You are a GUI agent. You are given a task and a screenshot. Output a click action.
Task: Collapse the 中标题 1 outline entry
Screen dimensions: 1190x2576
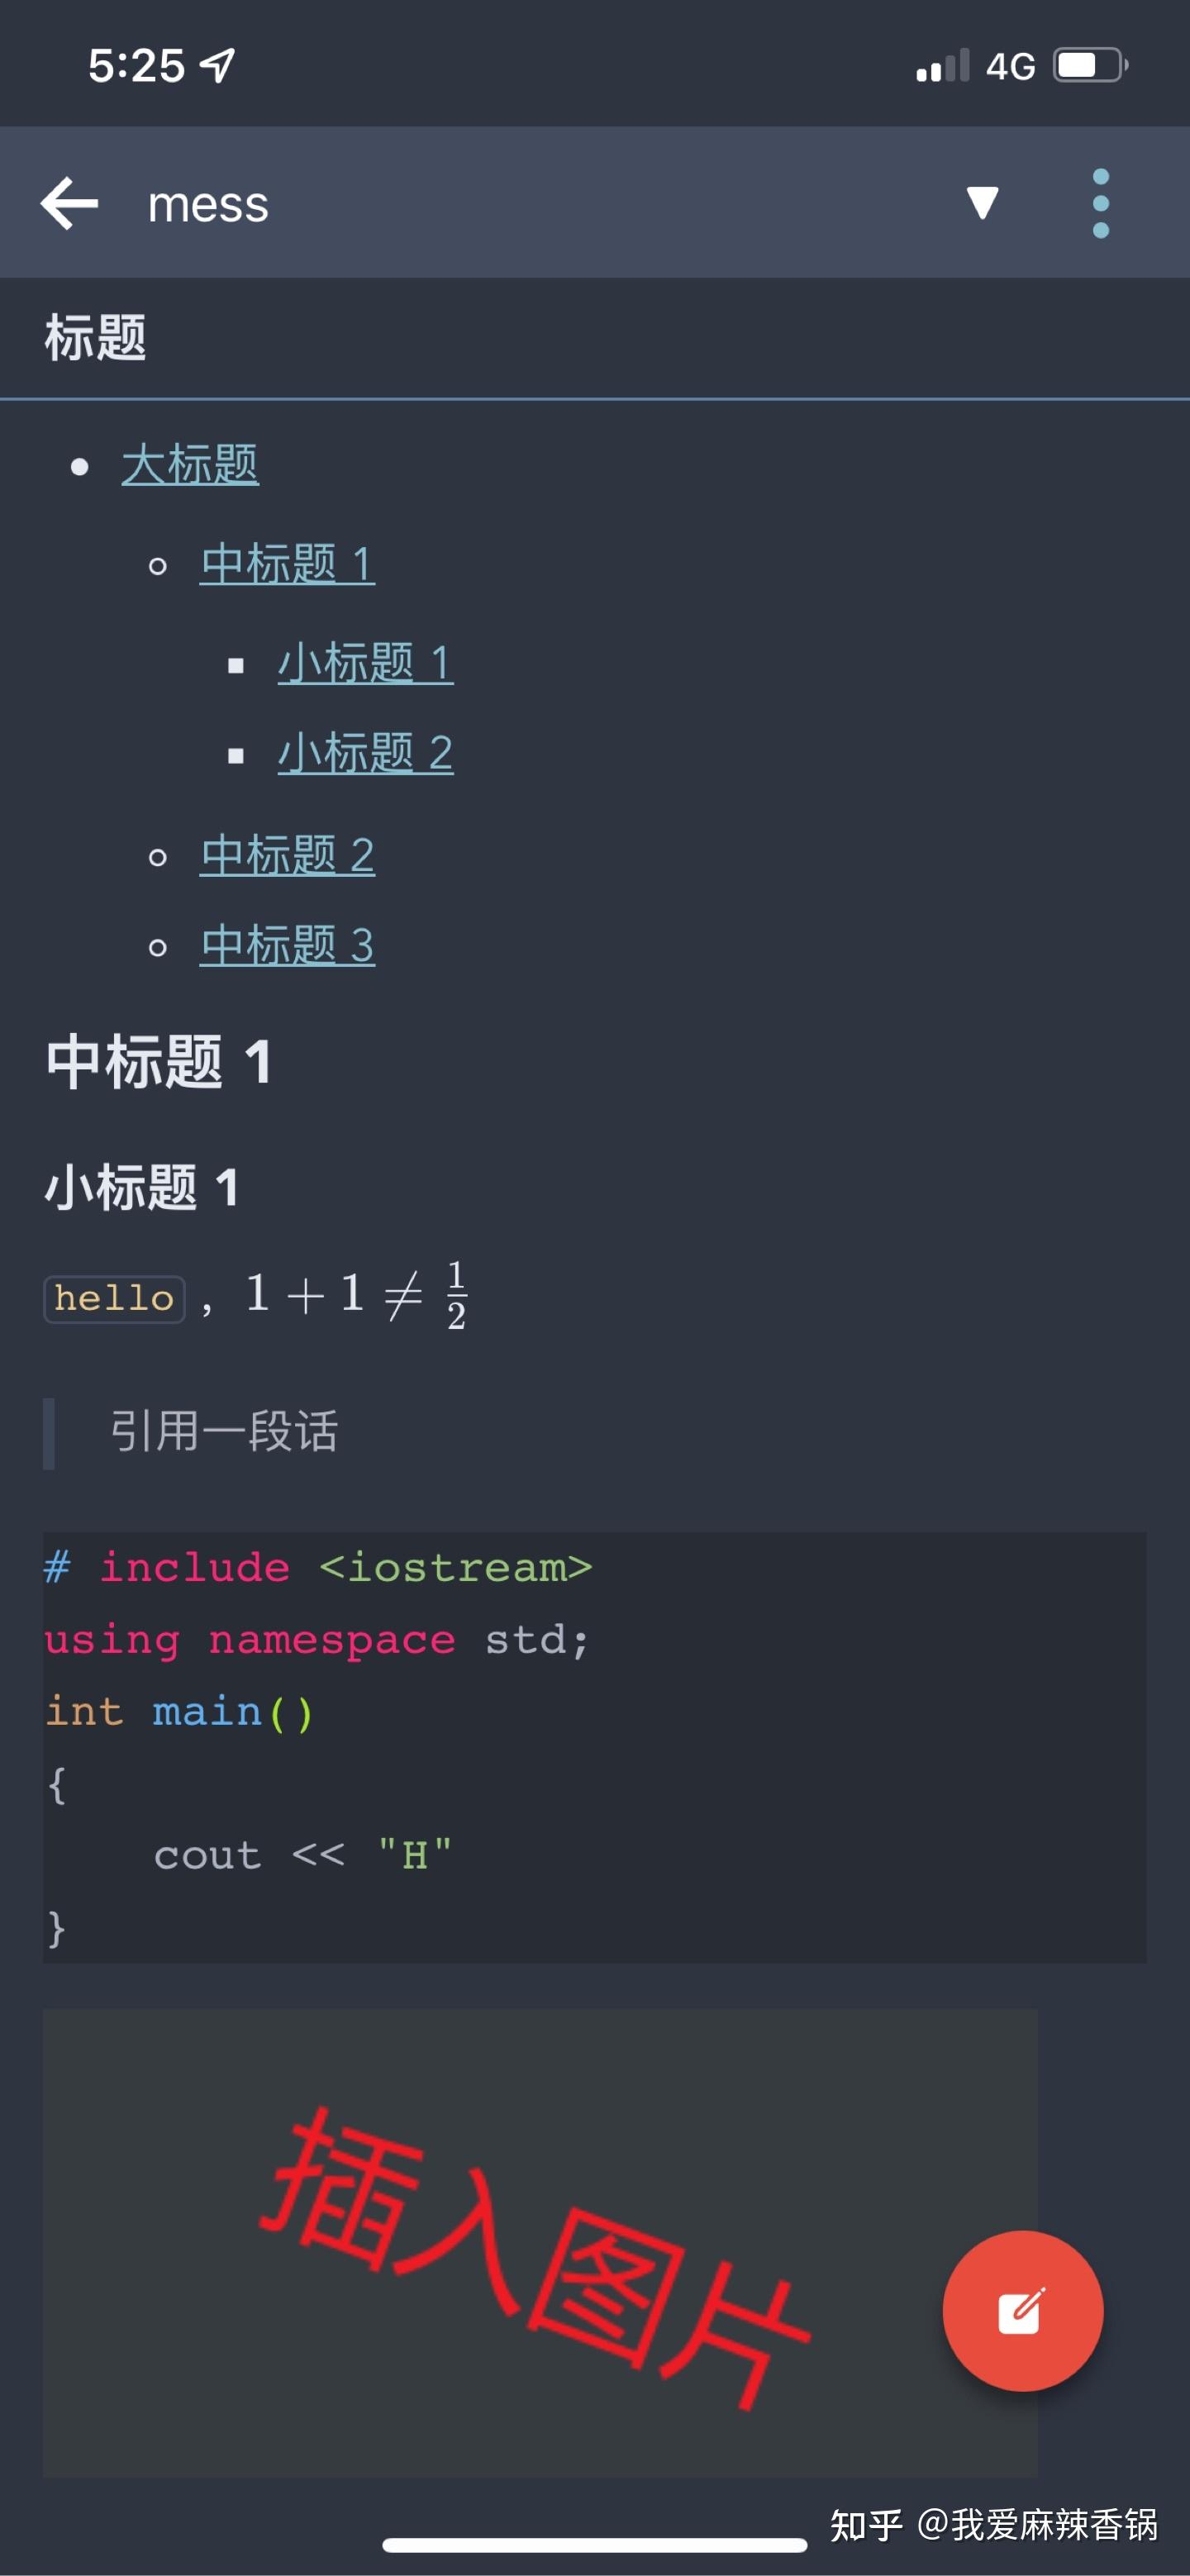[x=287, y=565]
